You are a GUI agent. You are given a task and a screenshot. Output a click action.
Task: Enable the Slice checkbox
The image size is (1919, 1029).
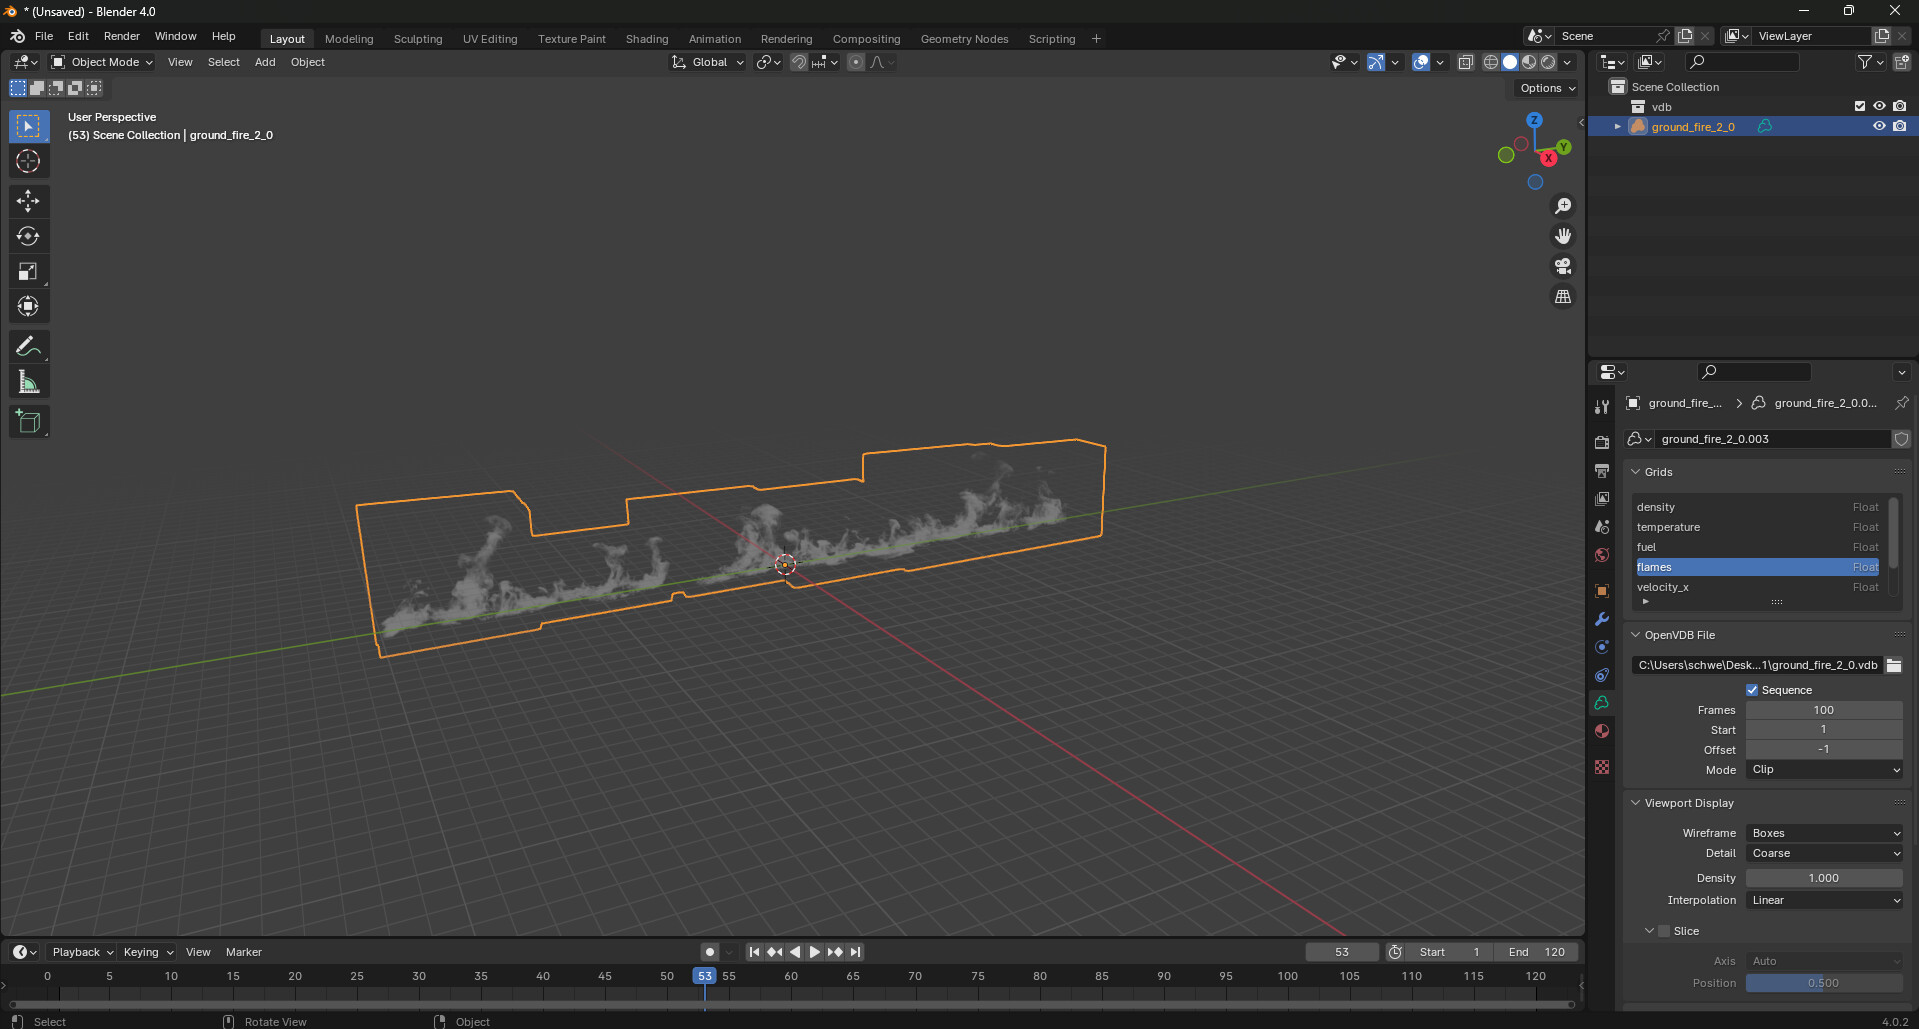point(1664,931)
